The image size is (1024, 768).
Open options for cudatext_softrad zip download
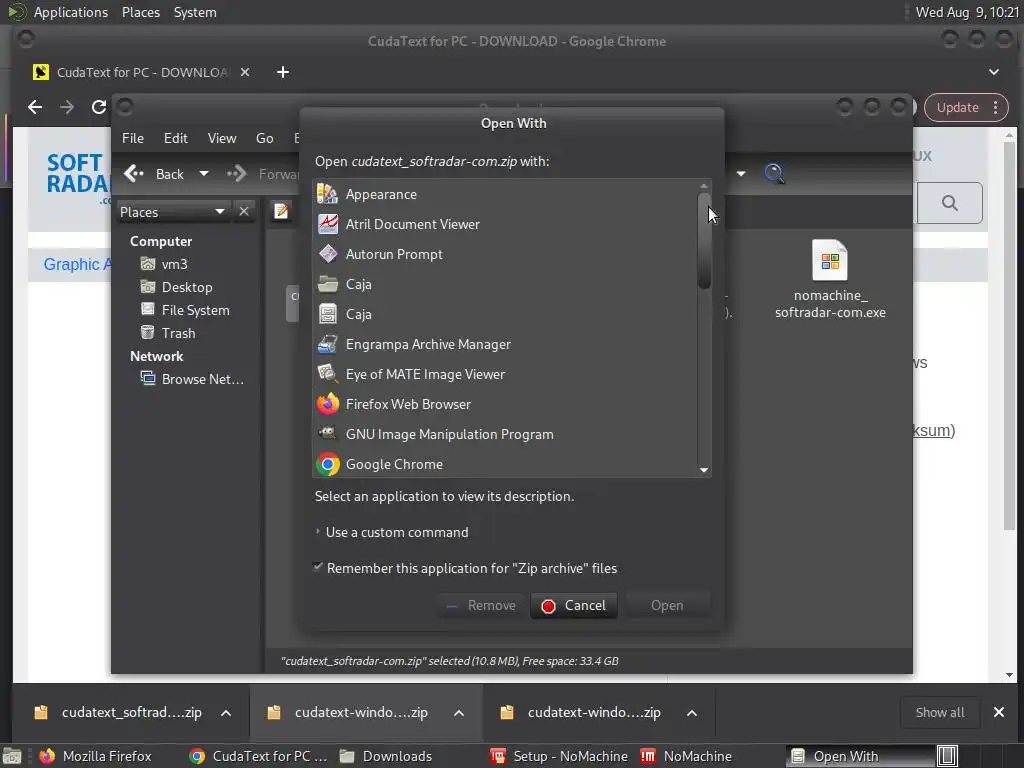[x=226, y=712]
